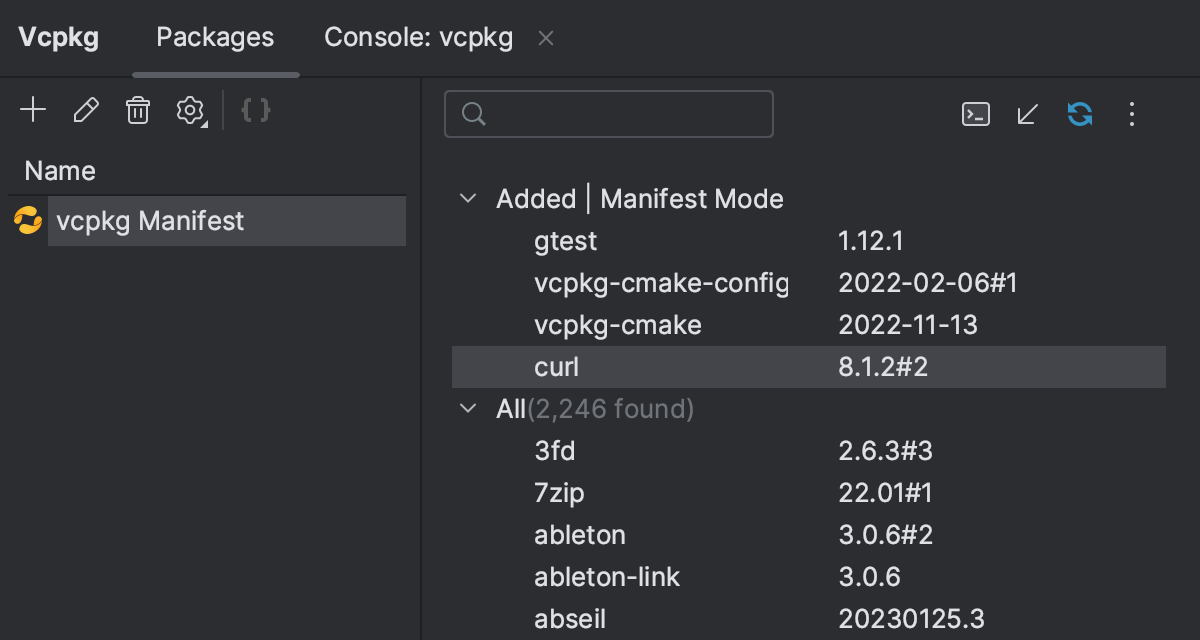
Task: Select the gtest package
Action: pos(566,241)
